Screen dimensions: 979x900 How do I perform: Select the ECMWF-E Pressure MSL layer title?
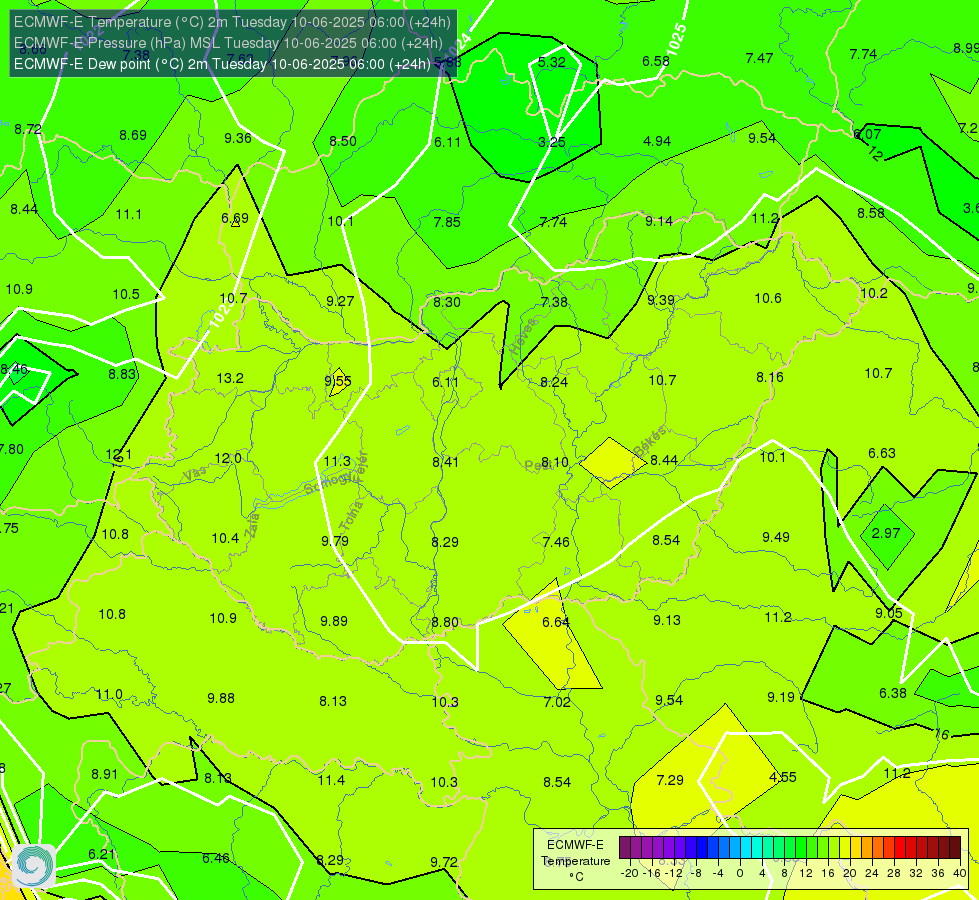[229, 43]
